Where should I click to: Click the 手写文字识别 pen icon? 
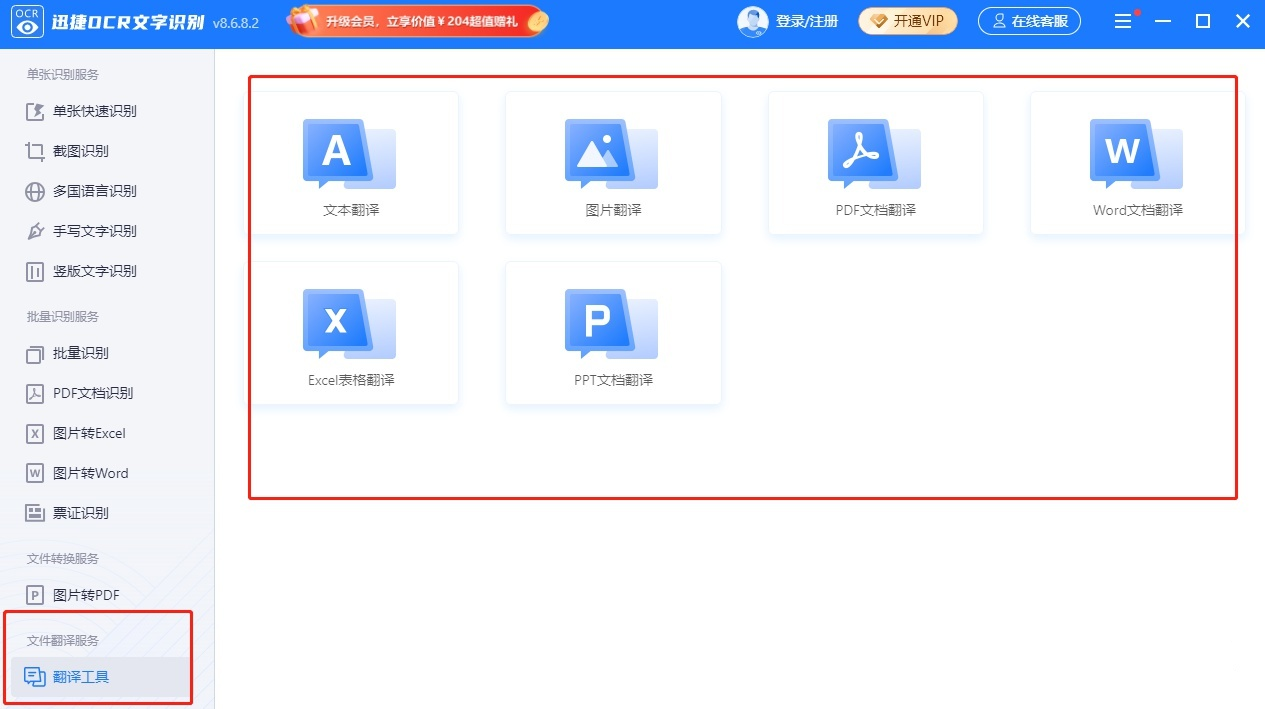click(x=35, y=231)
